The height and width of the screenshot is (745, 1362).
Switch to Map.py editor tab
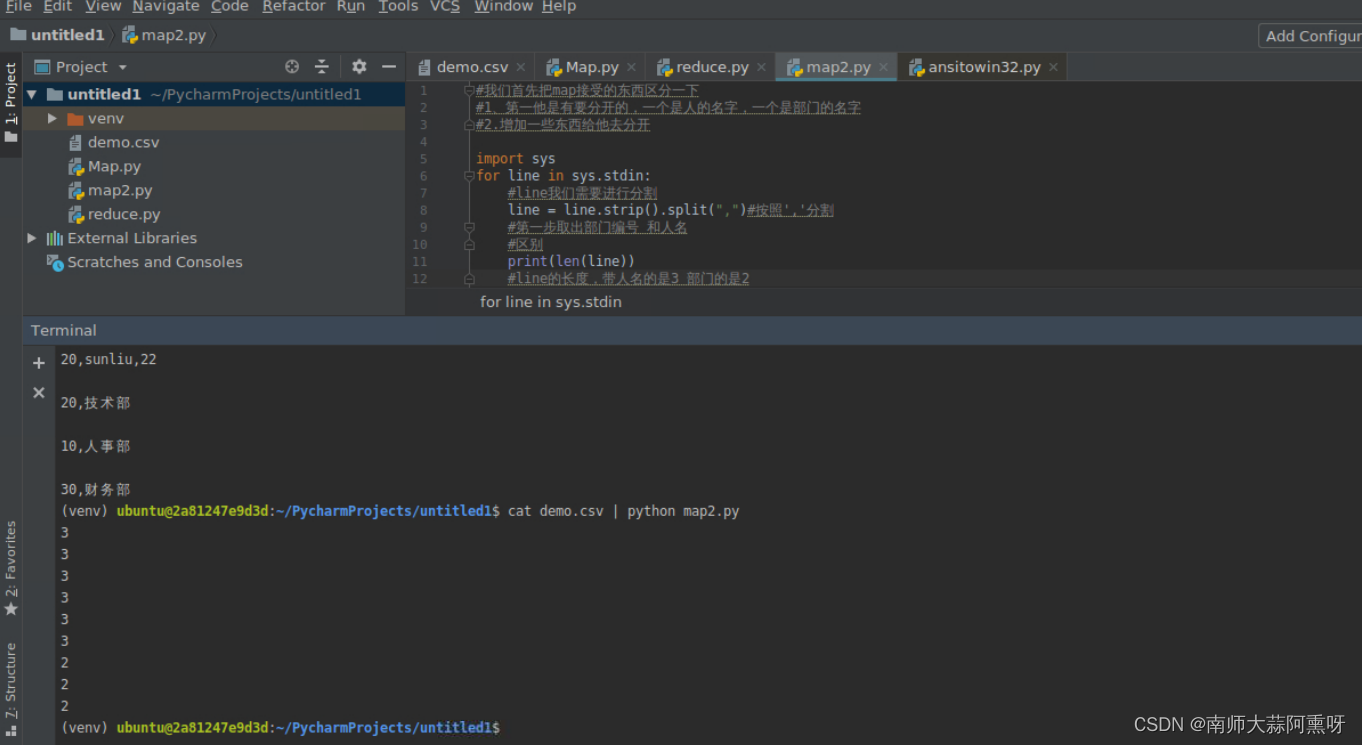point(591,67)
